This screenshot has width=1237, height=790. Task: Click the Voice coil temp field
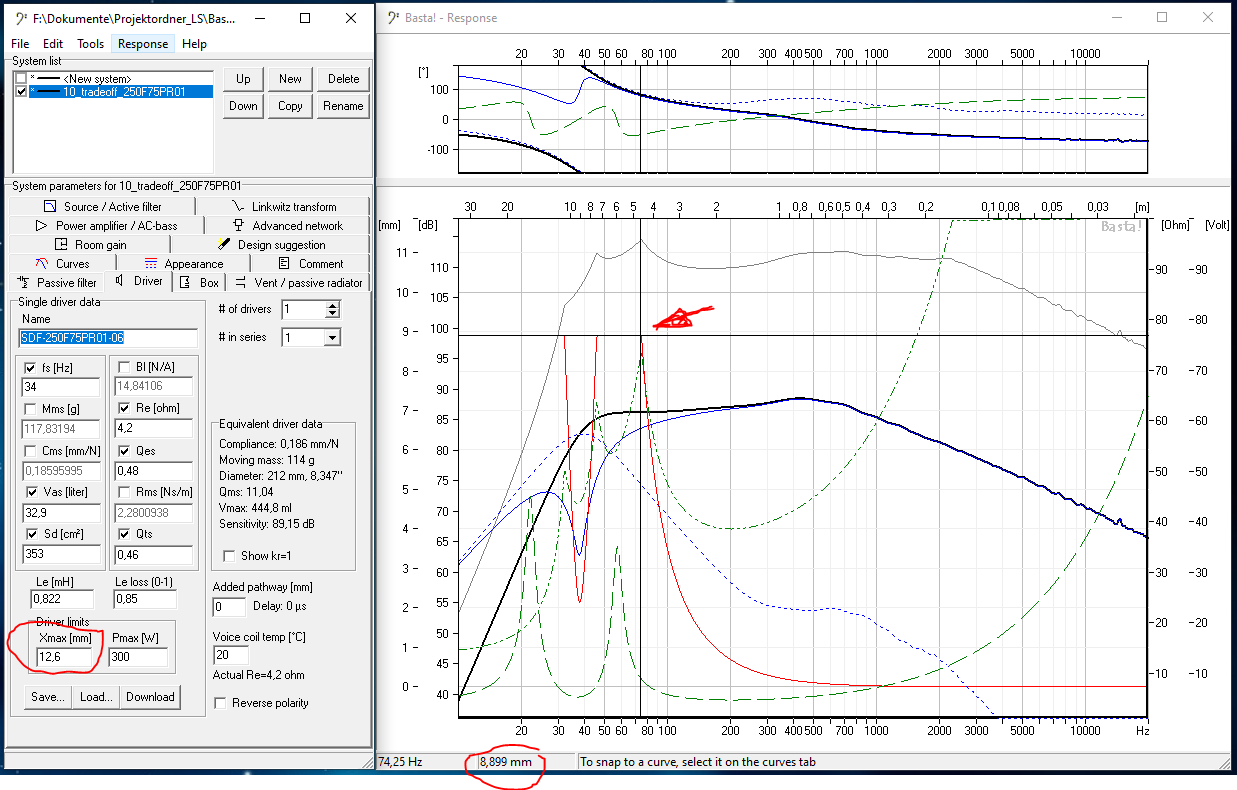click(x=229, y=655)
